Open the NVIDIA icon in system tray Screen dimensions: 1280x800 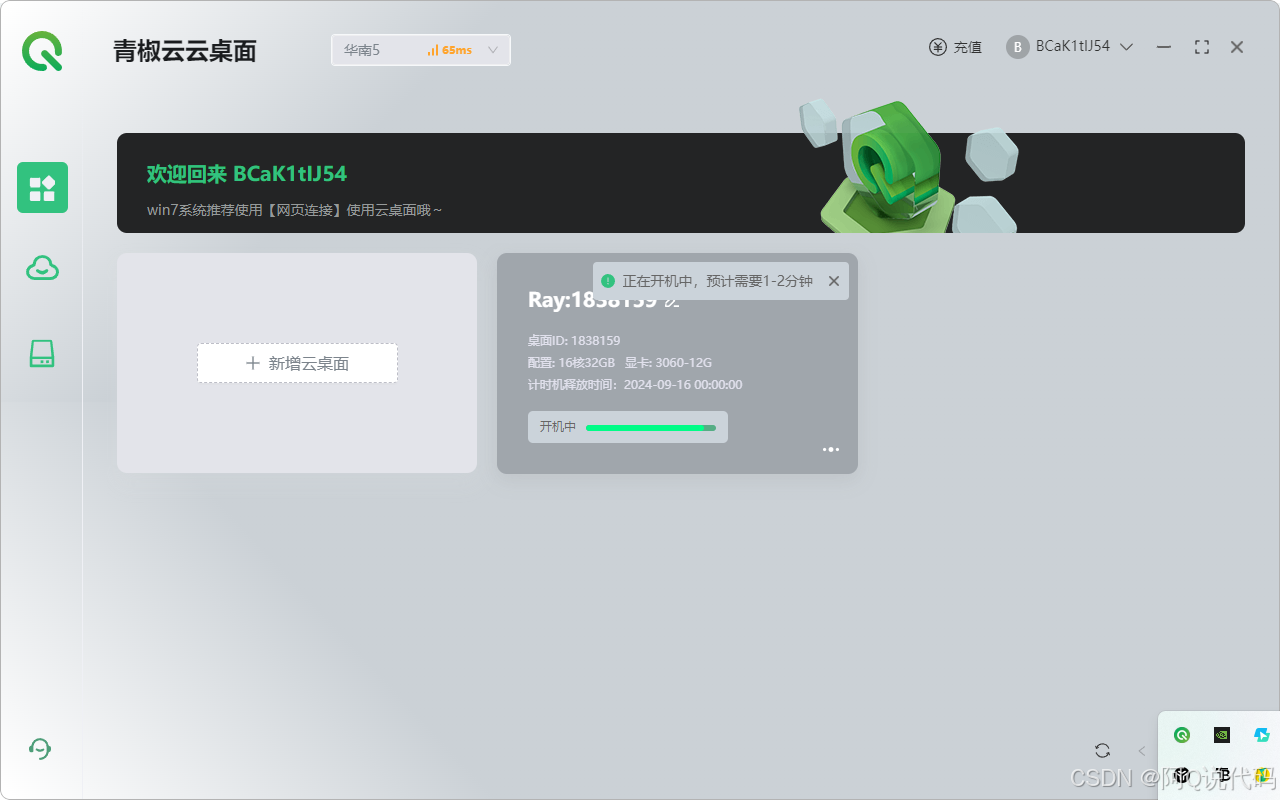1222,735
